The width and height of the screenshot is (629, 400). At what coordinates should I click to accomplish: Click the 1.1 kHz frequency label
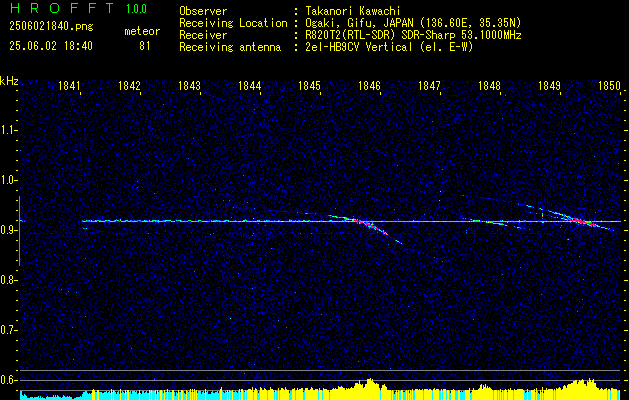tap(8, 130)
